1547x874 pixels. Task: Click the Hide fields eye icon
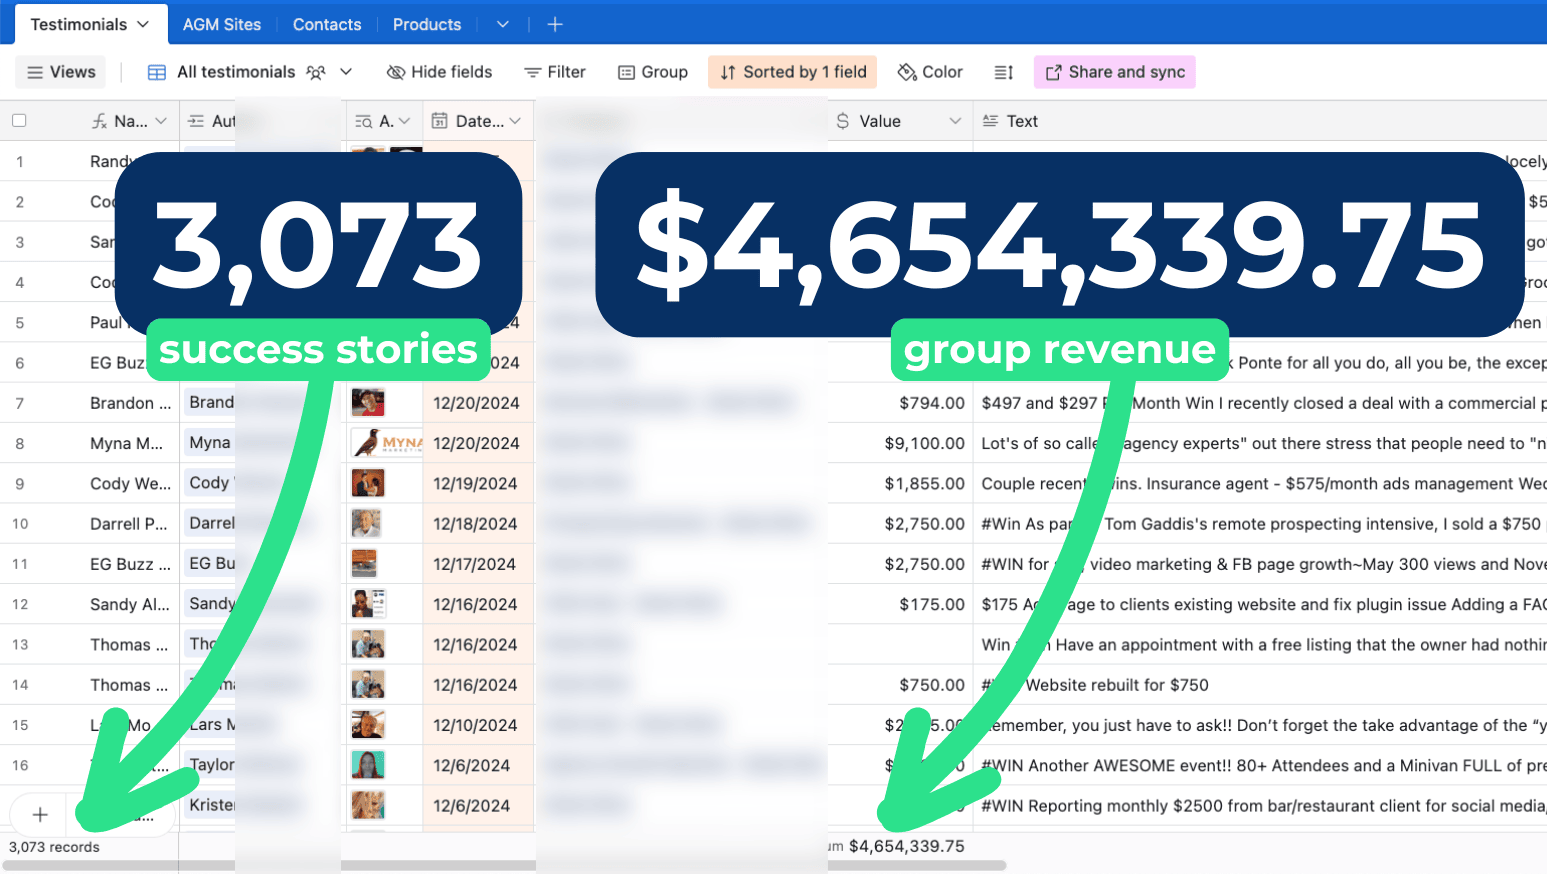(396, 72)
